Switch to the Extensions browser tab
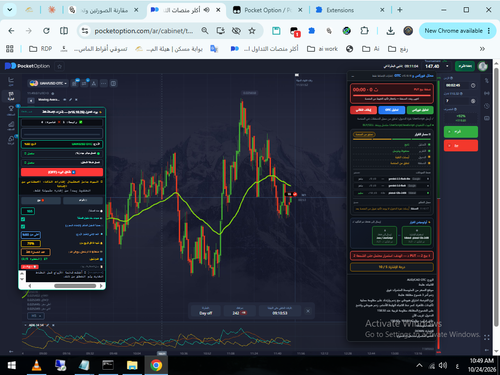This screenshot has height=375, width=500. (x=349, y=10)
